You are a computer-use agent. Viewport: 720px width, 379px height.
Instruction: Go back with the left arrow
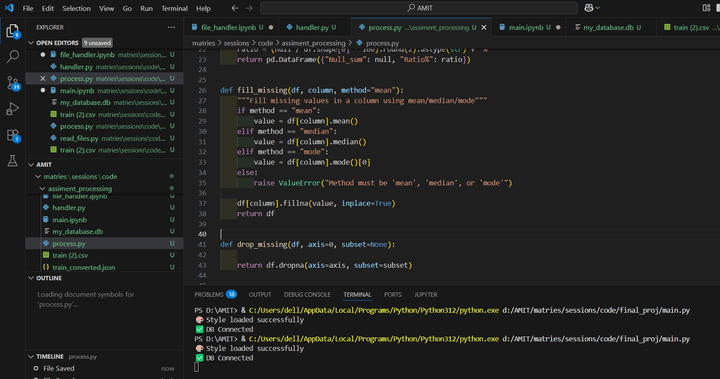[235, 8]
